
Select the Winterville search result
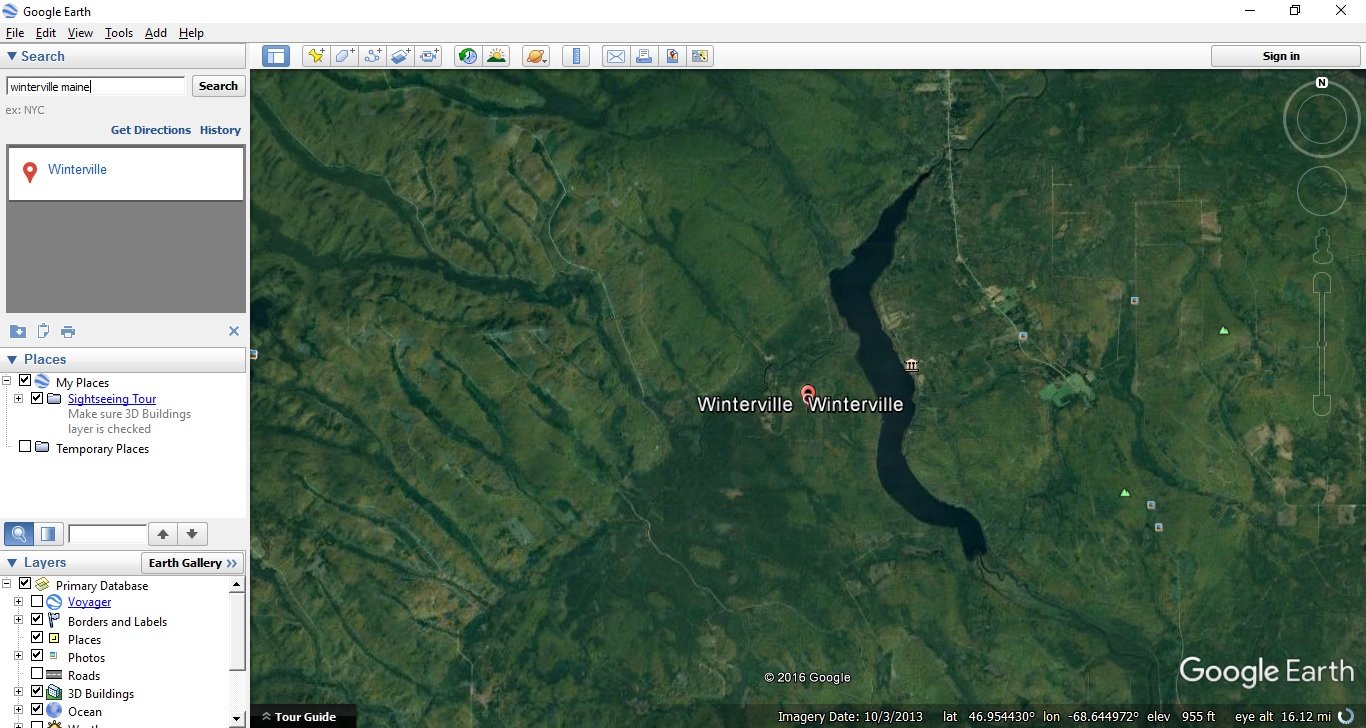(126, 173)
